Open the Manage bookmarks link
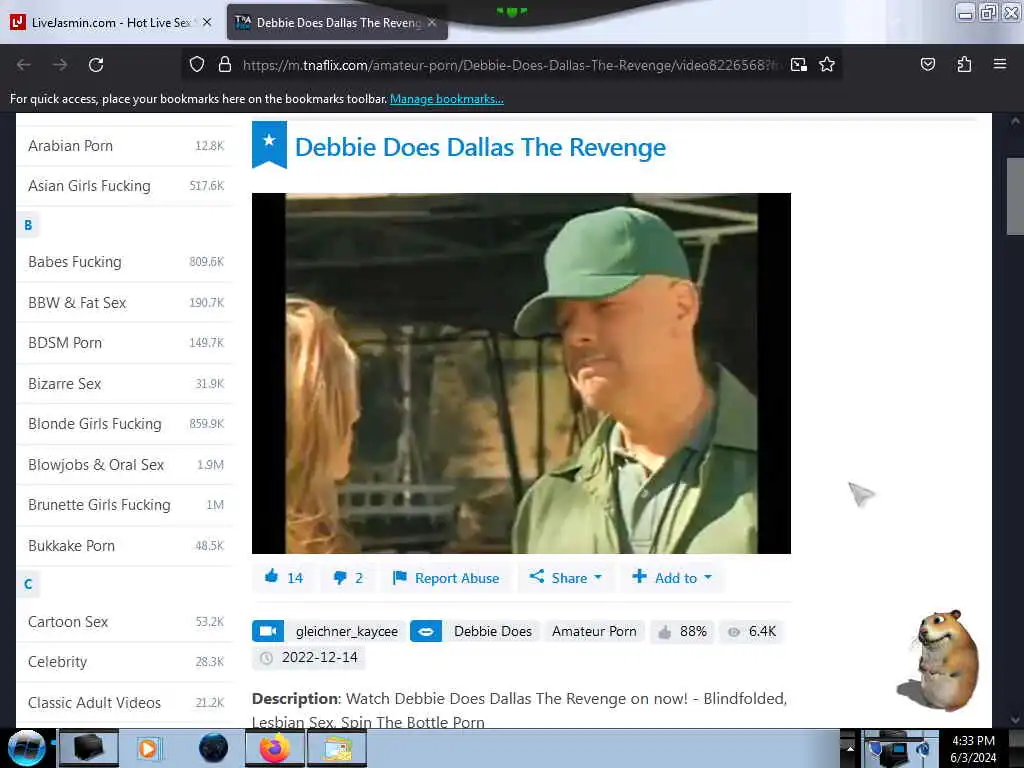The height and width of the screenshot is (768, 1024). 447,99
